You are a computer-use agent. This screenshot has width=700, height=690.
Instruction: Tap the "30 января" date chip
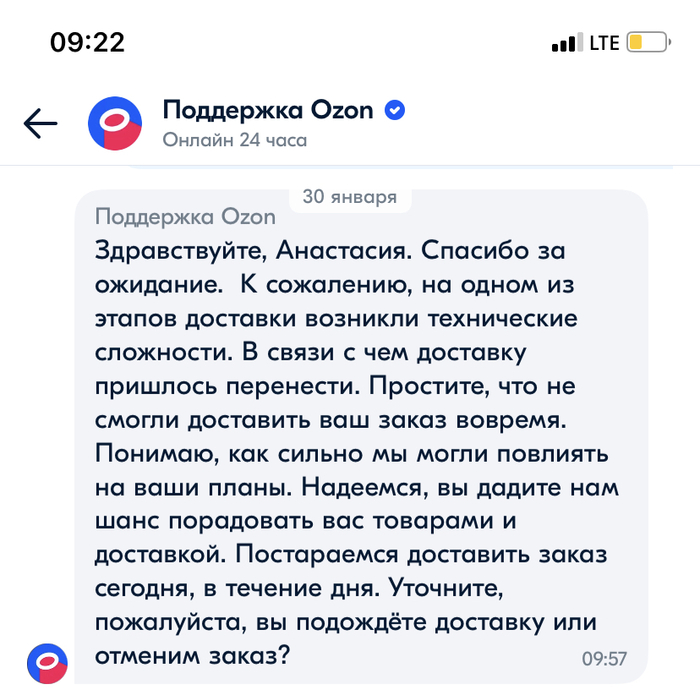[x=349, y=197]
